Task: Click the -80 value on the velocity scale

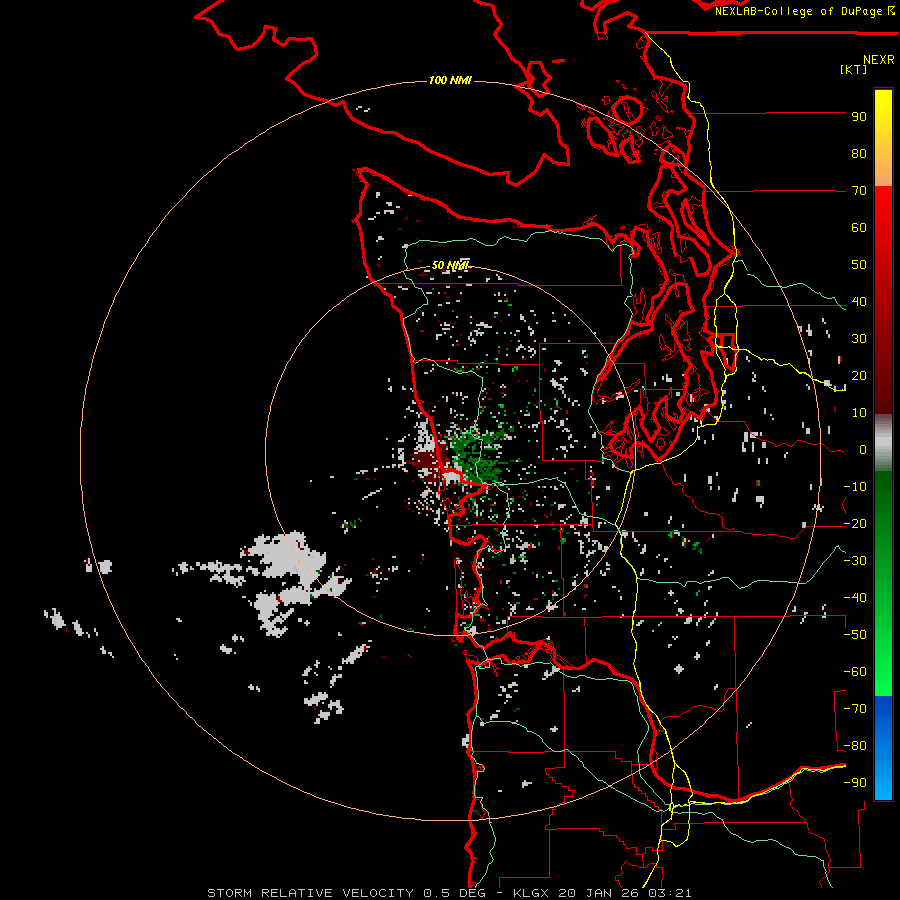Action: (855, 746)
